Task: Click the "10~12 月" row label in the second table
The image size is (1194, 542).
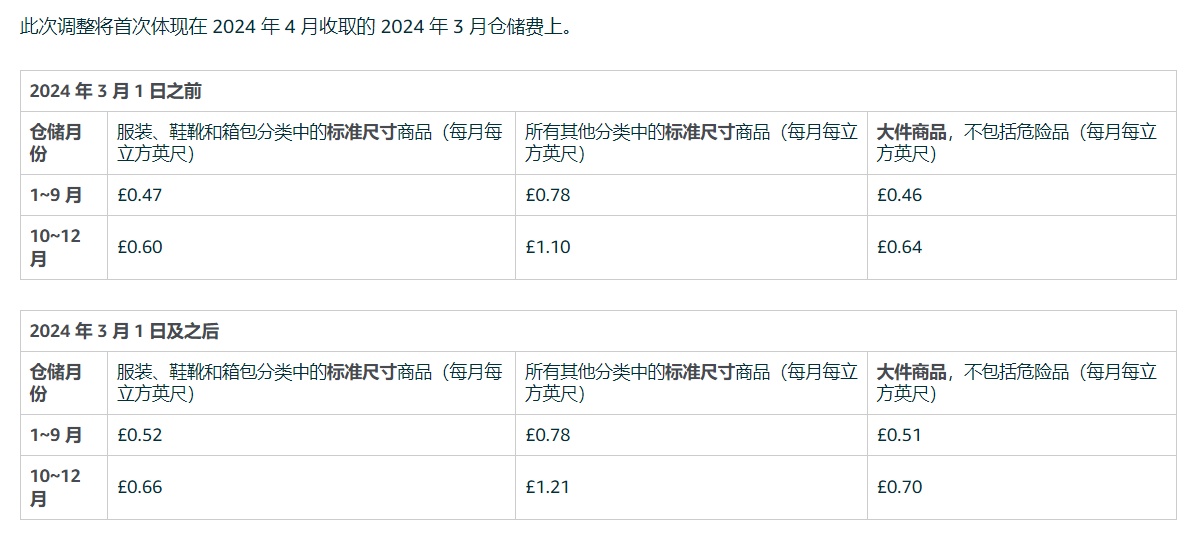Action: click(56, 487)
